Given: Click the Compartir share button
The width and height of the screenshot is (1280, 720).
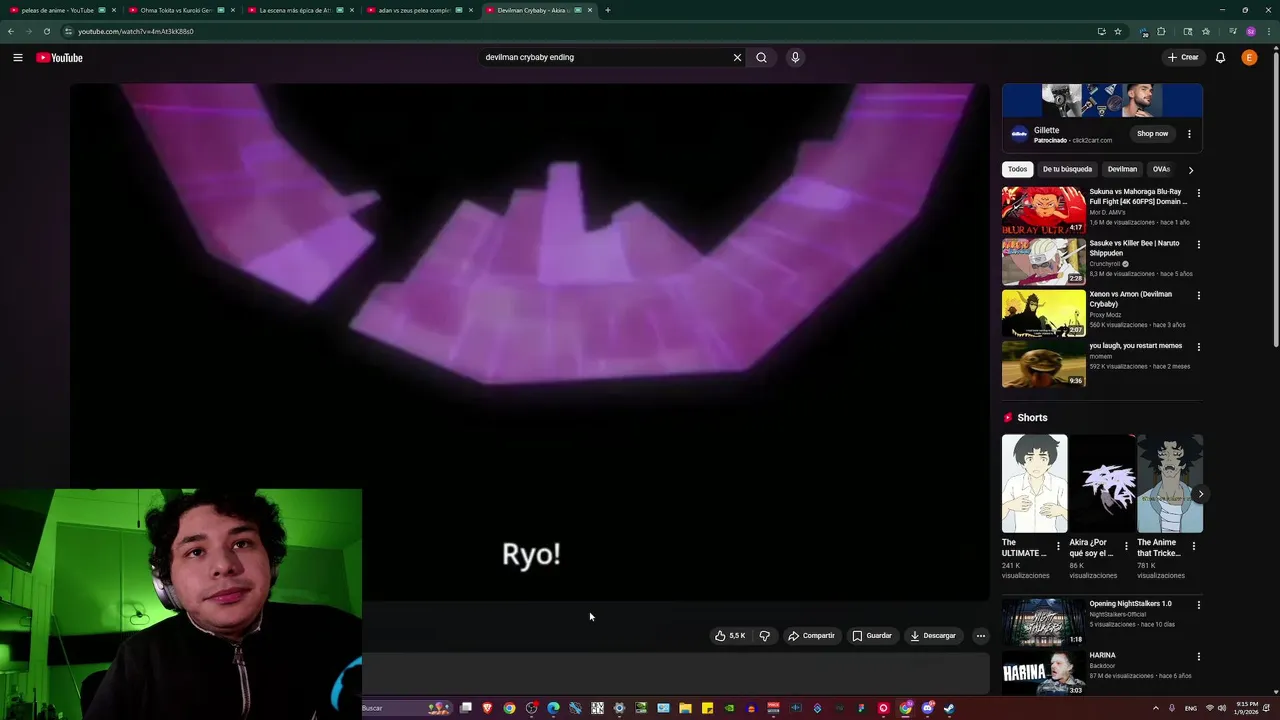Looking at the screenshot, I should [811, 636].
